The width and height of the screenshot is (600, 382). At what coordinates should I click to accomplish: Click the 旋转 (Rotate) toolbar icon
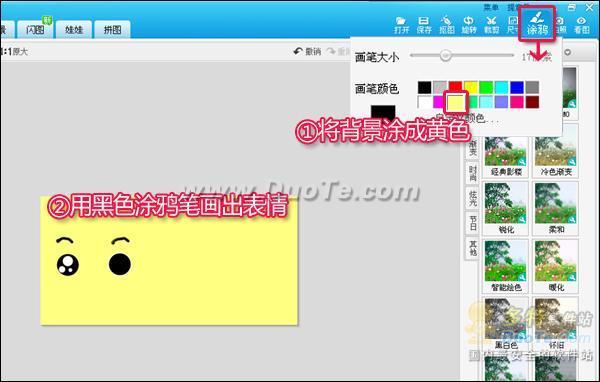pyautogui.click(x=469, y=25)
